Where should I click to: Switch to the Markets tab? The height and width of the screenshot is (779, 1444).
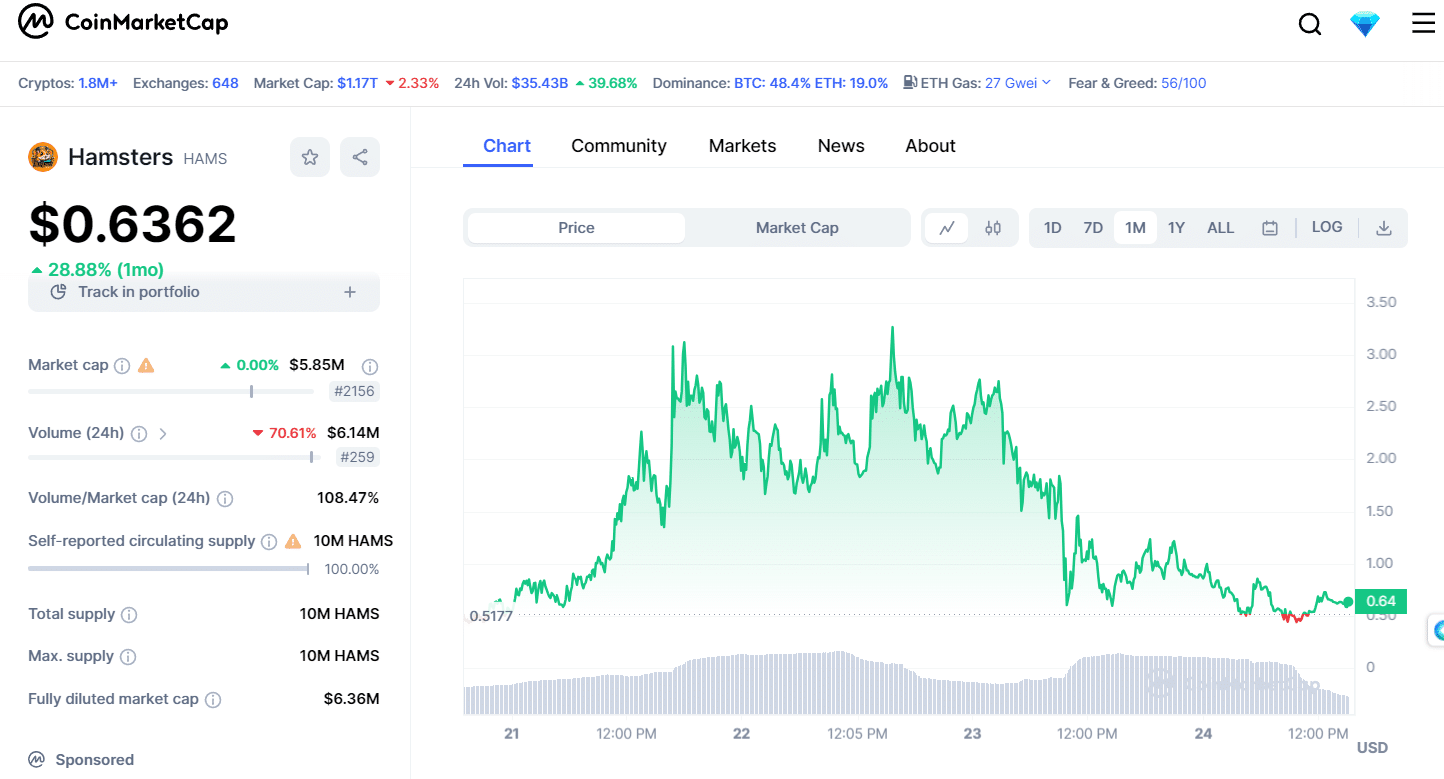click(x=742, y=146)
